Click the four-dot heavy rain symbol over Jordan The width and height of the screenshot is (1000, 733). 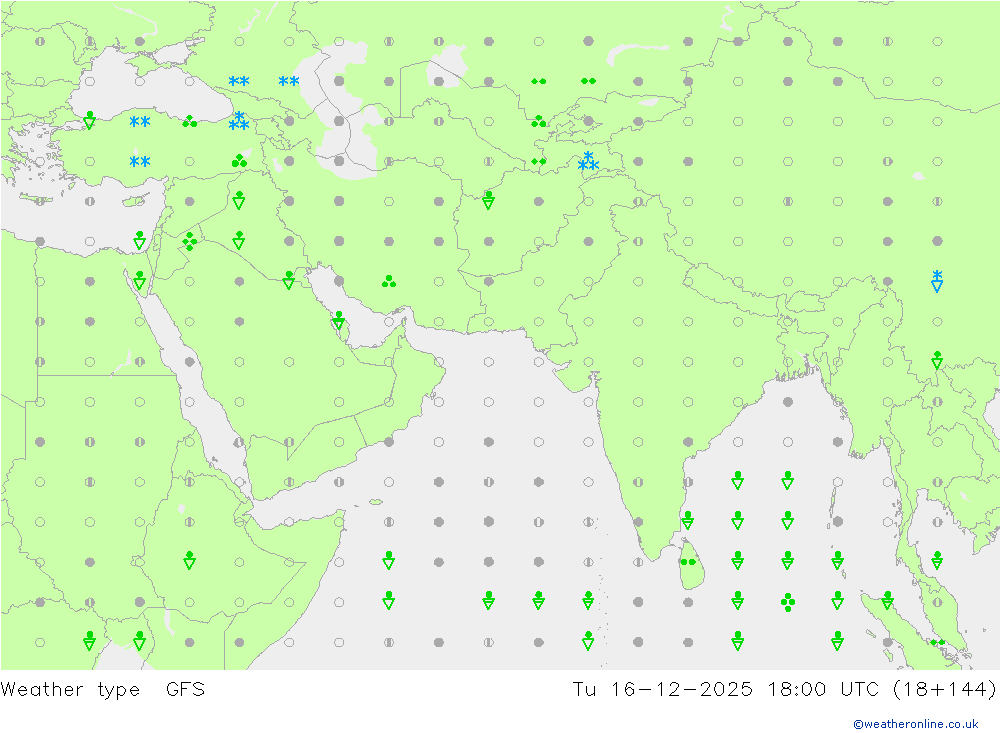[189, 241]
